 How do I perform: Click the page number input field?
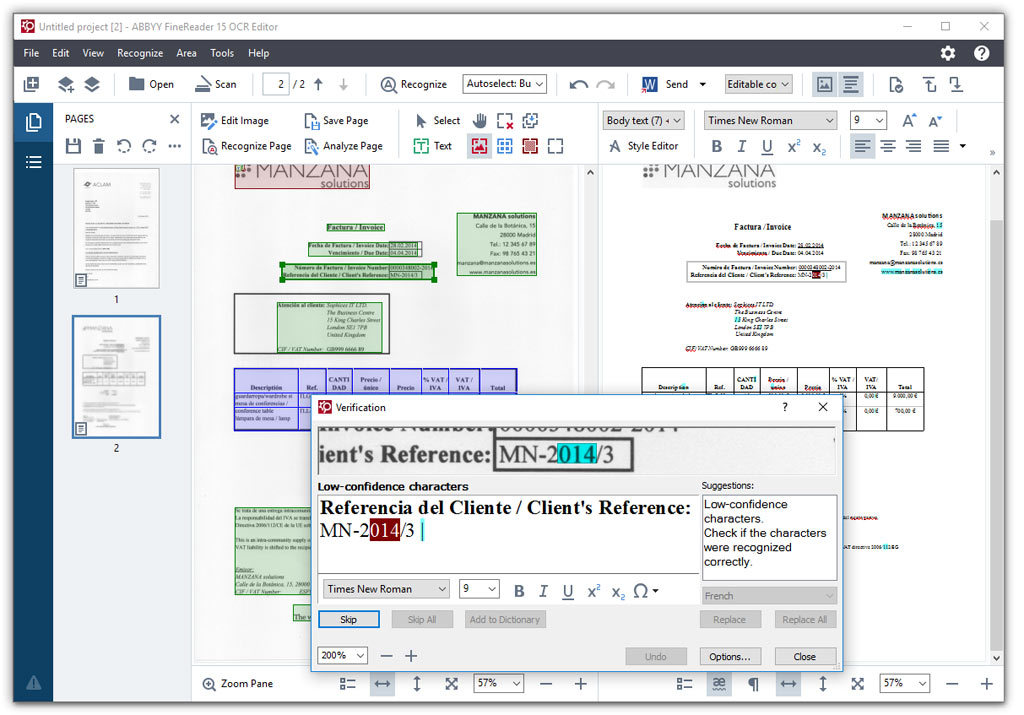(276, 84)
